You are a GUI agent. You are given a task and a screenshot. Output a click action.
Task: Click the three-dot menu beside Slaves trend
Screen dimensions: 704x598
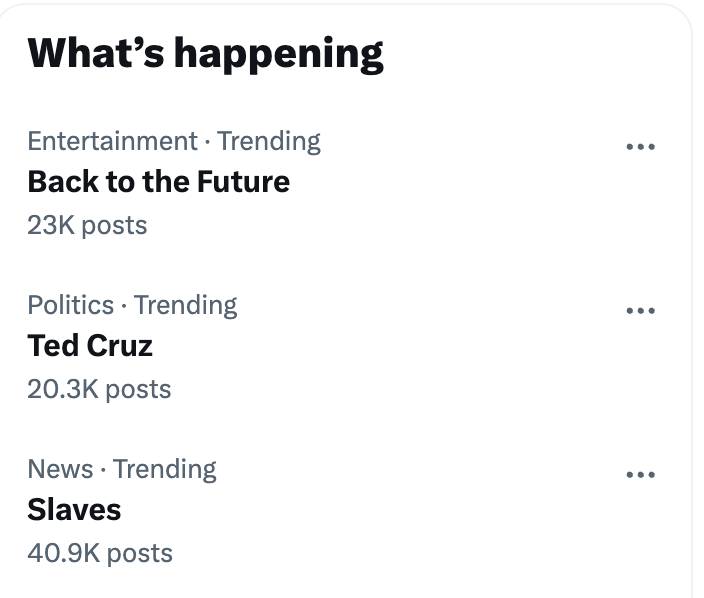(x=639, y=475)
